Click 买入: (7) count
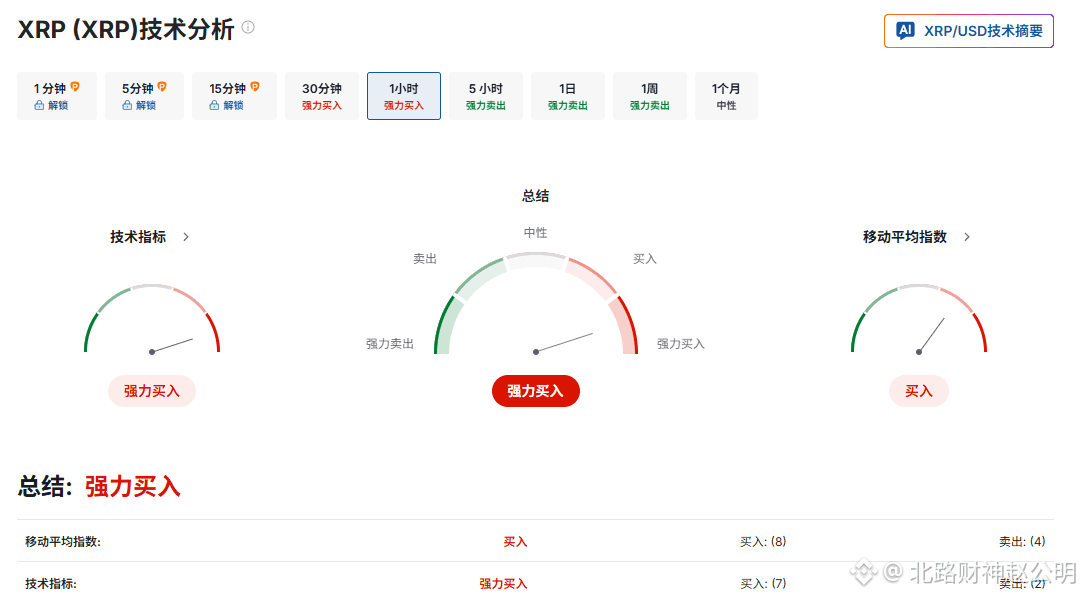The width and height of the screenshot is (1084, 598). point(763,584)
